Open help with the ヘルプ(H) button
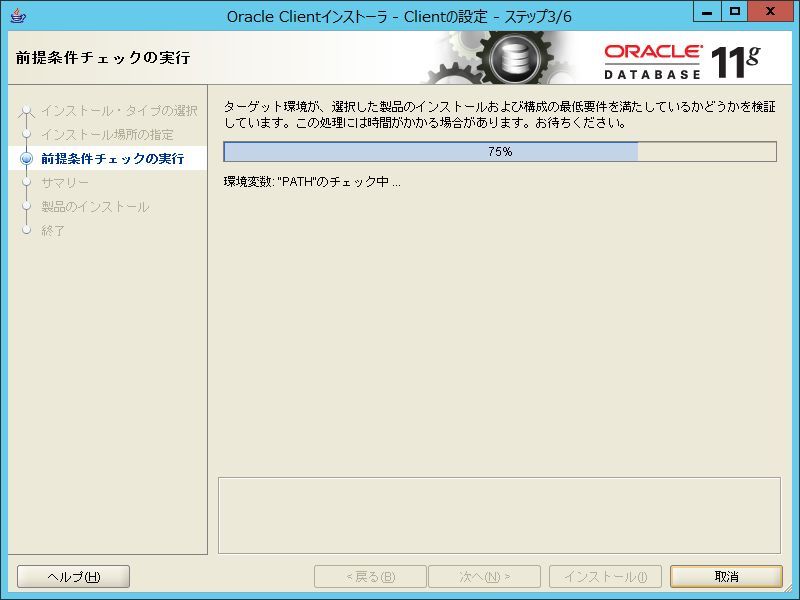The image size is (800, 600). coord(73,577)
